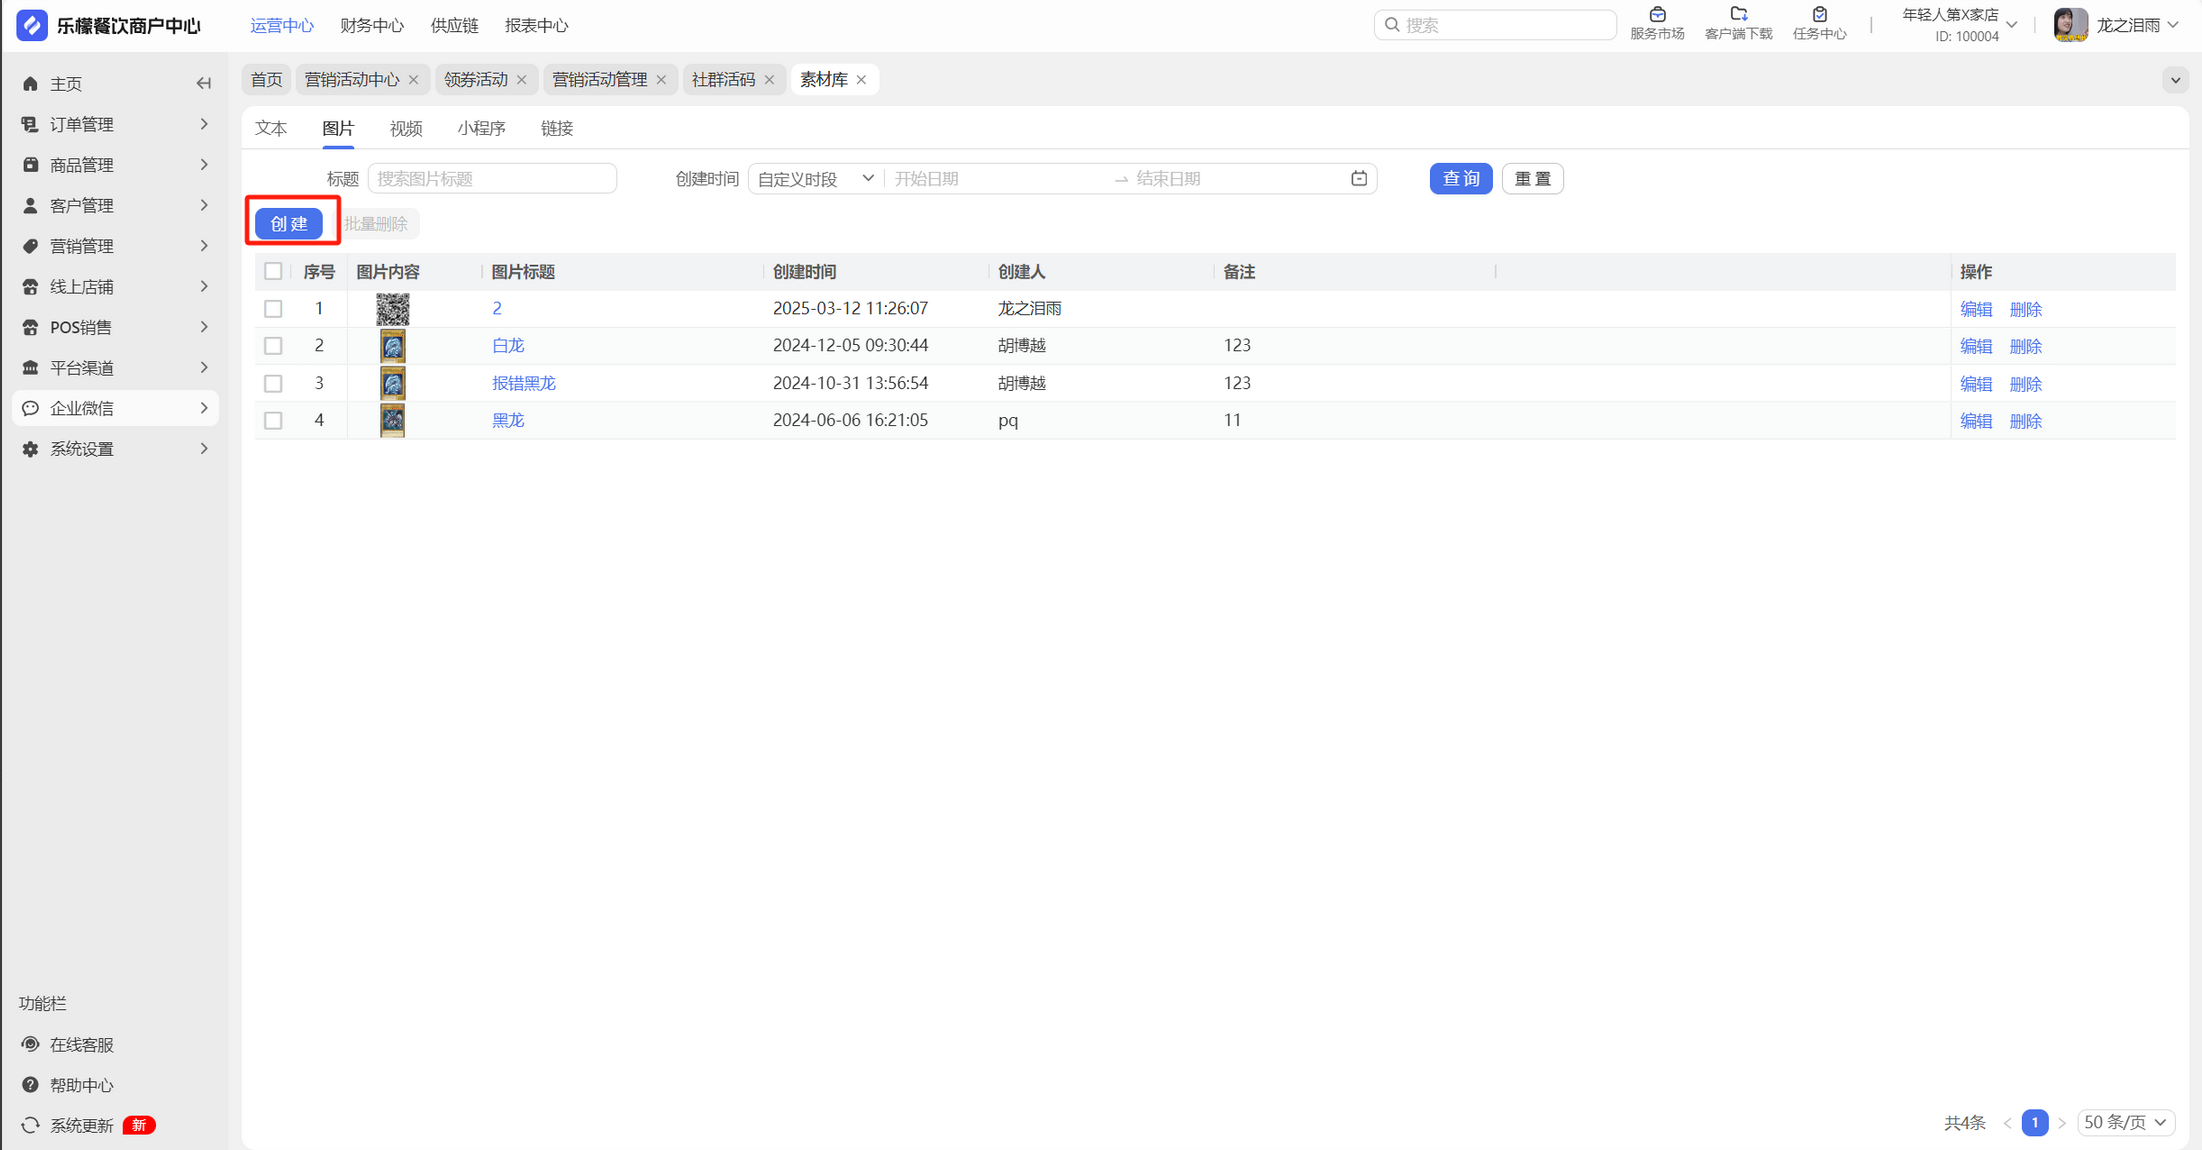Image resolution: width=2202 pixels, height=1150 pixels.
Task: Switch to the 视频 tab
Action: pos(405,128)
